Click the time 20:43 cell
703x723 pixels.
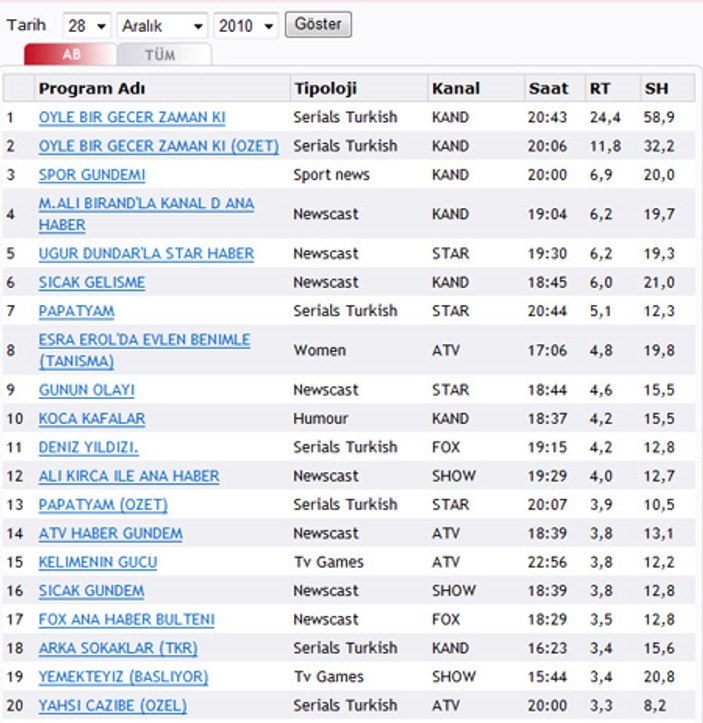(547, 118)
